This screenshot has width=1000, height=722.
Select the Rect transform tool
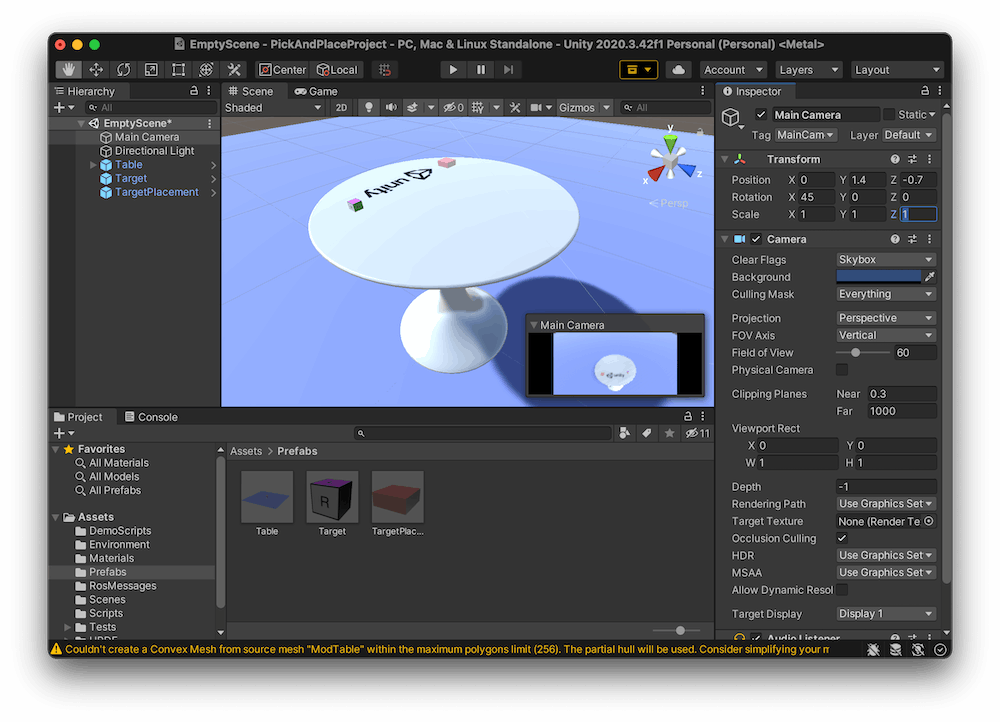pyautogui.click(x=179, y=70)
